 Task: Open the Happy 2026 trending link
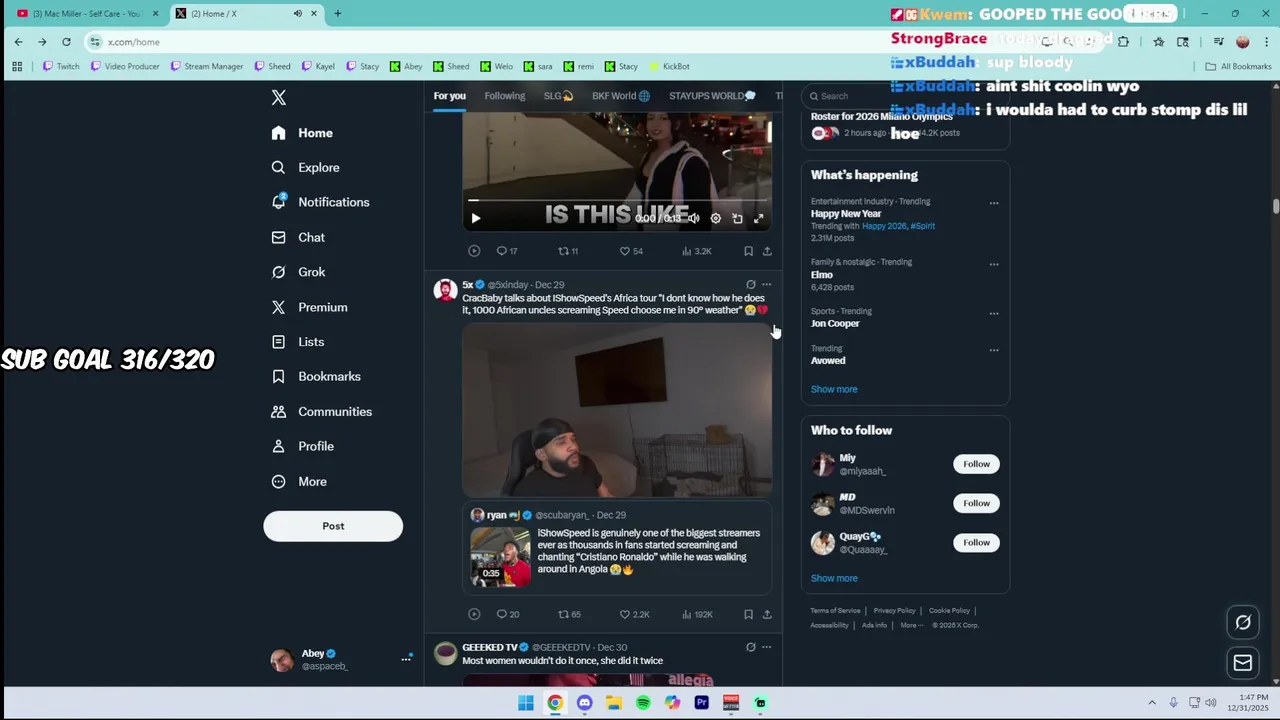click(883, 226)
